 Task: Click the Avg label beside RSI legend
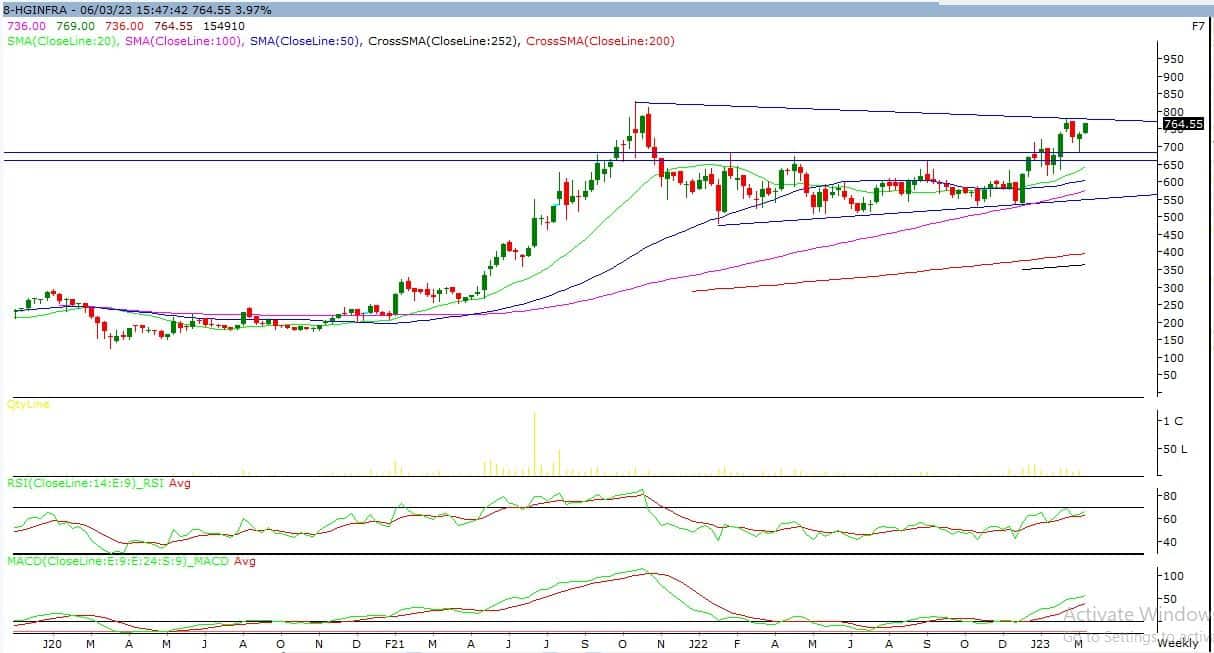181,483
